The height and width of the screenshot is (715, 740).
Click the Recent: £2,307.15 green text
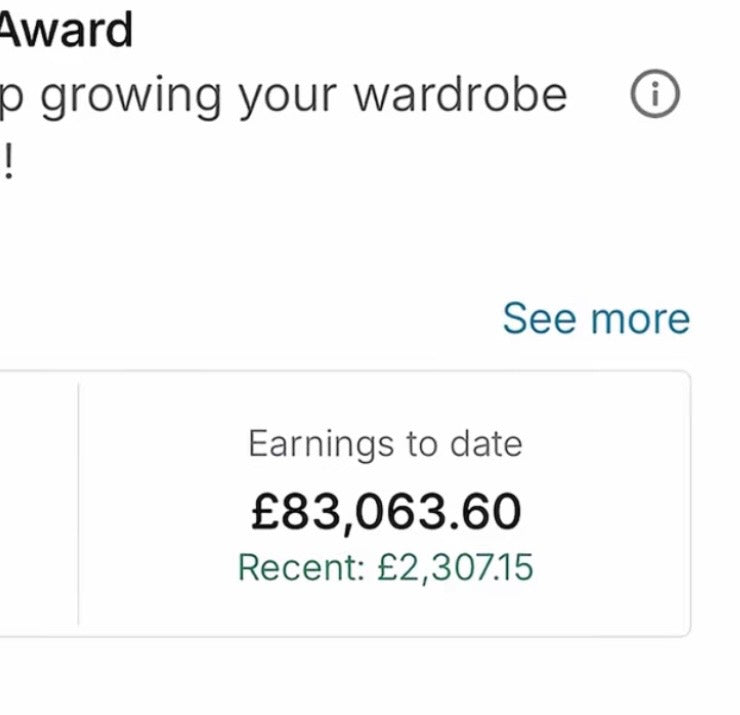coord(385,568)
